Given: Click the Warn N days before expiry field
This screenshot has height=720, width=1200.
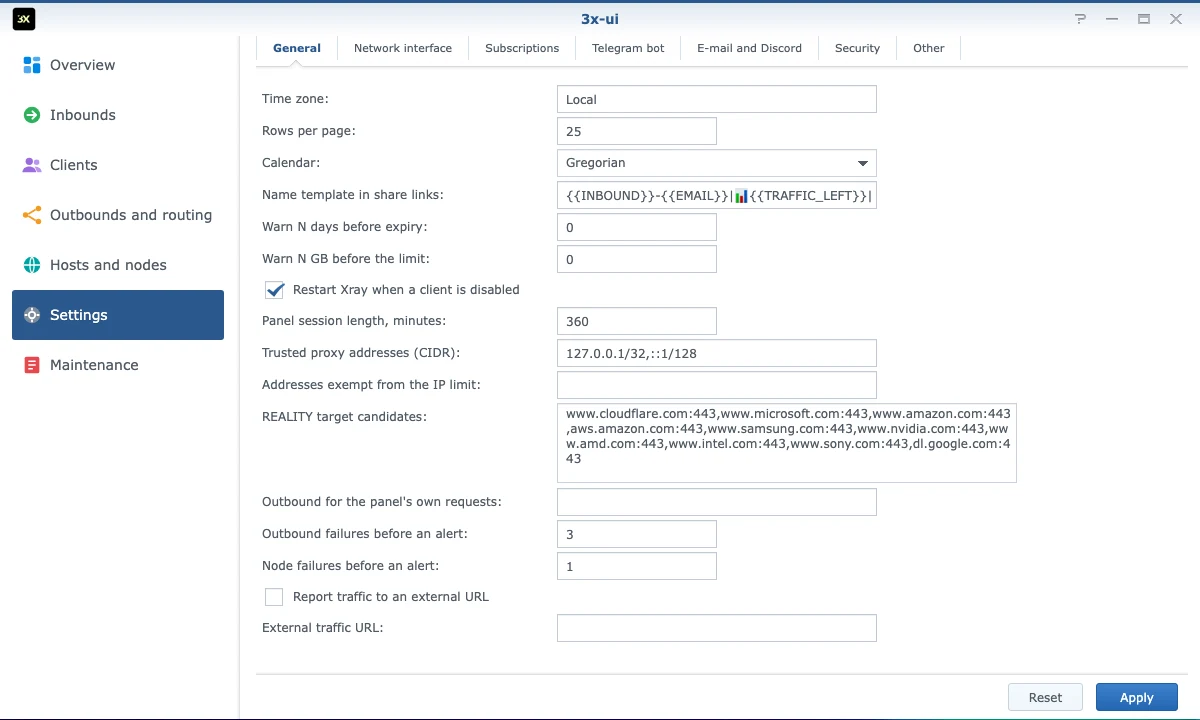Looking at the screenshot, I should click(637, 227).
